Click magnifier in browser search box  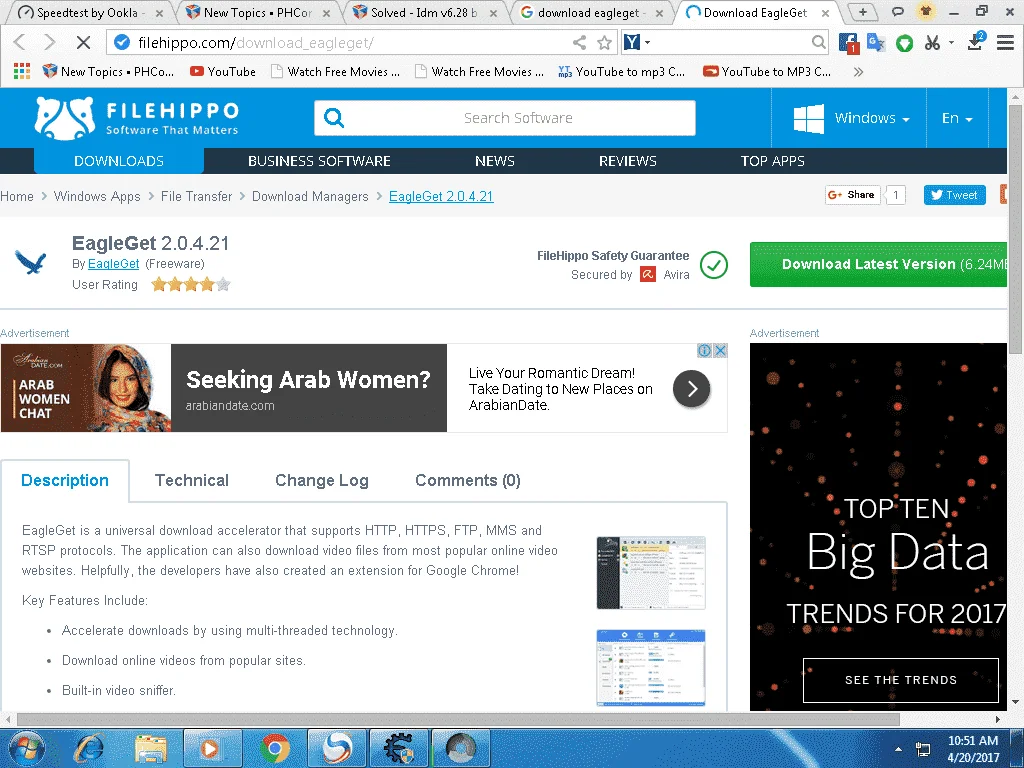[818, 42]
